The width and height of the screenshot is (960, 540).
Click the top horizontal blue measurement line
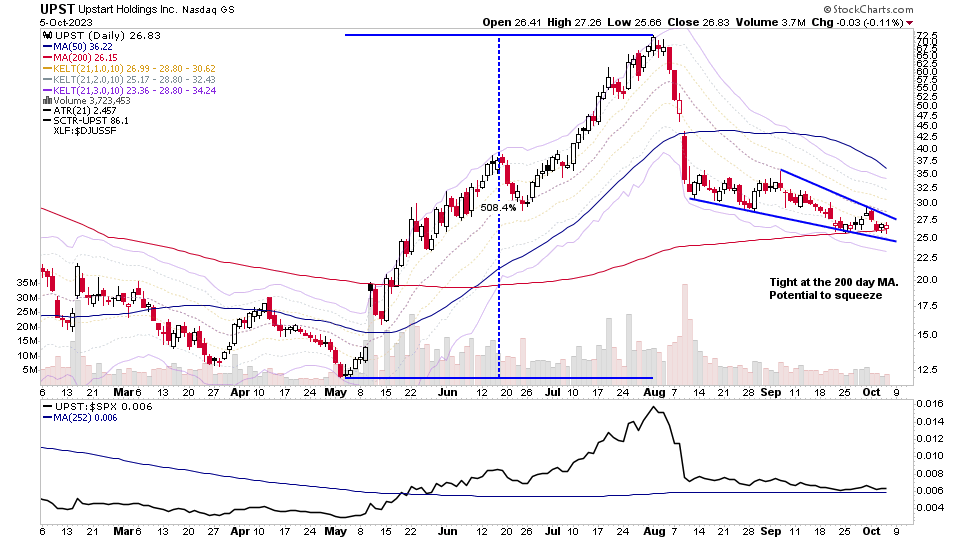(x=500, y=35)
